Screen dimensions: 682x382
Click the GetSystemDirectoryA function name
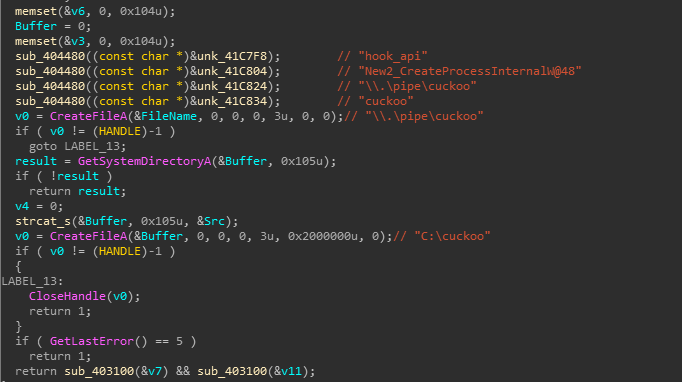tap(144, 161)
